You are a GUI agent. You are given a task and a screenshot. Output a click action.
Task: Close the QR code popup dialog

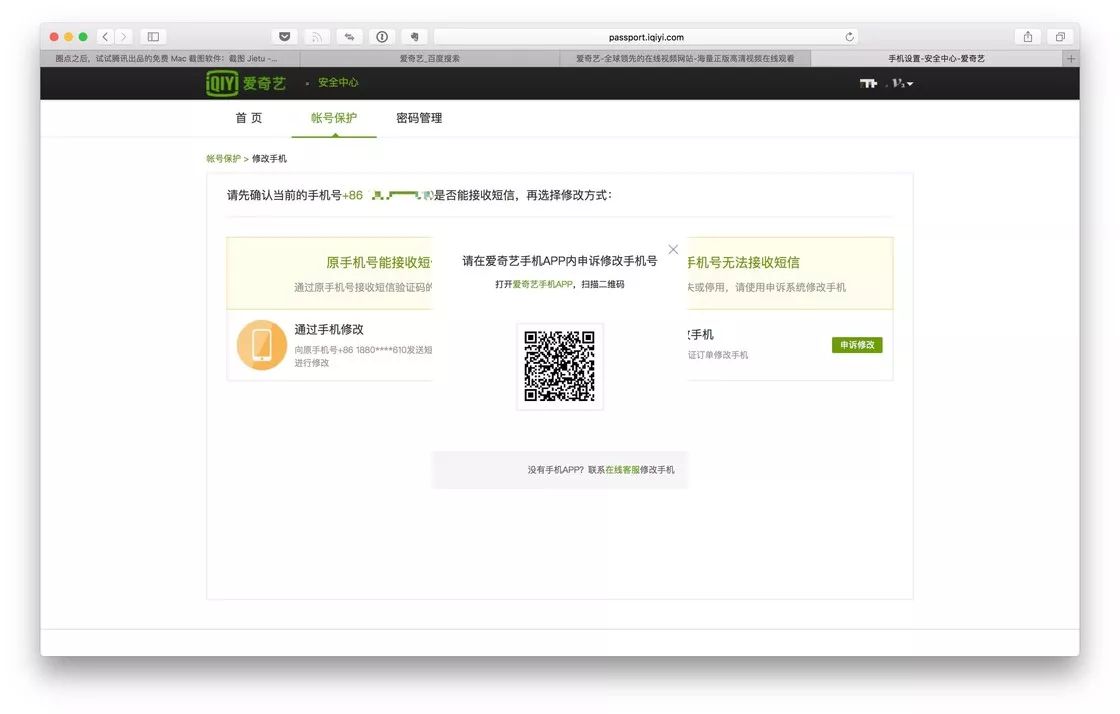[673, 249]
